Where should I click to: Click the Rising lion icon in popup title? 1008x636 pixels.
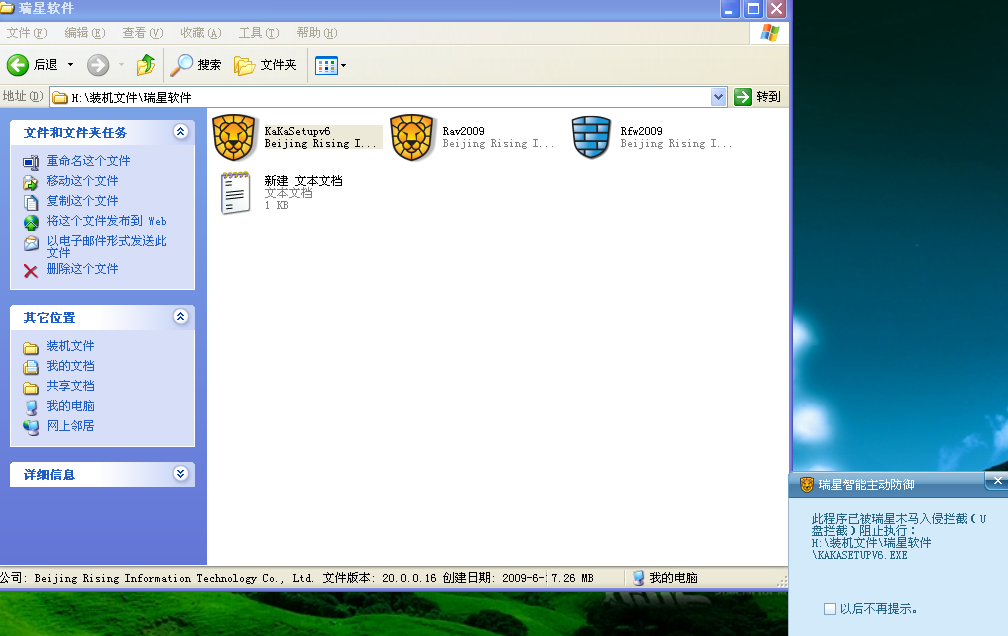click(806, 485)
